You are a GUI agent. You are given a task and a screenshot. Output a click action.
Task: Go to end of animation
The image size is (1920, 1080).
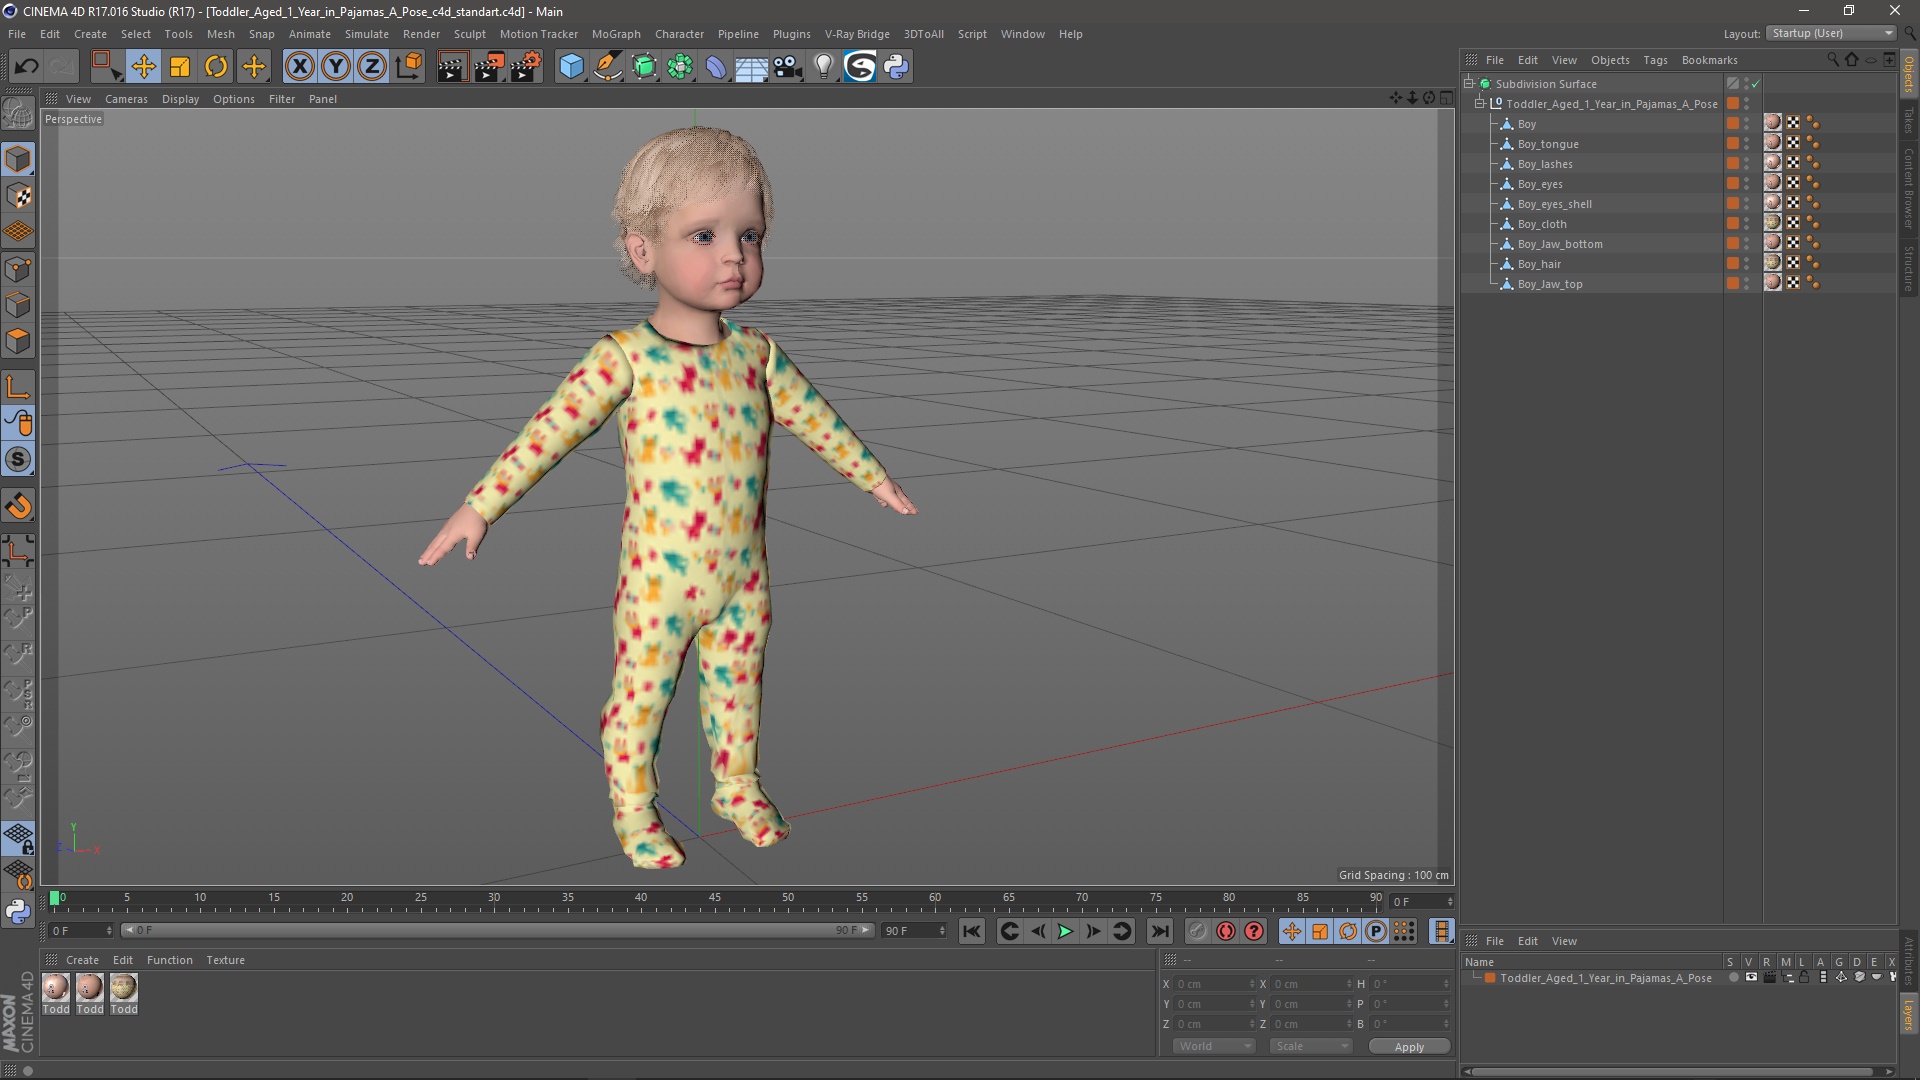click(x=1159, y=931)
